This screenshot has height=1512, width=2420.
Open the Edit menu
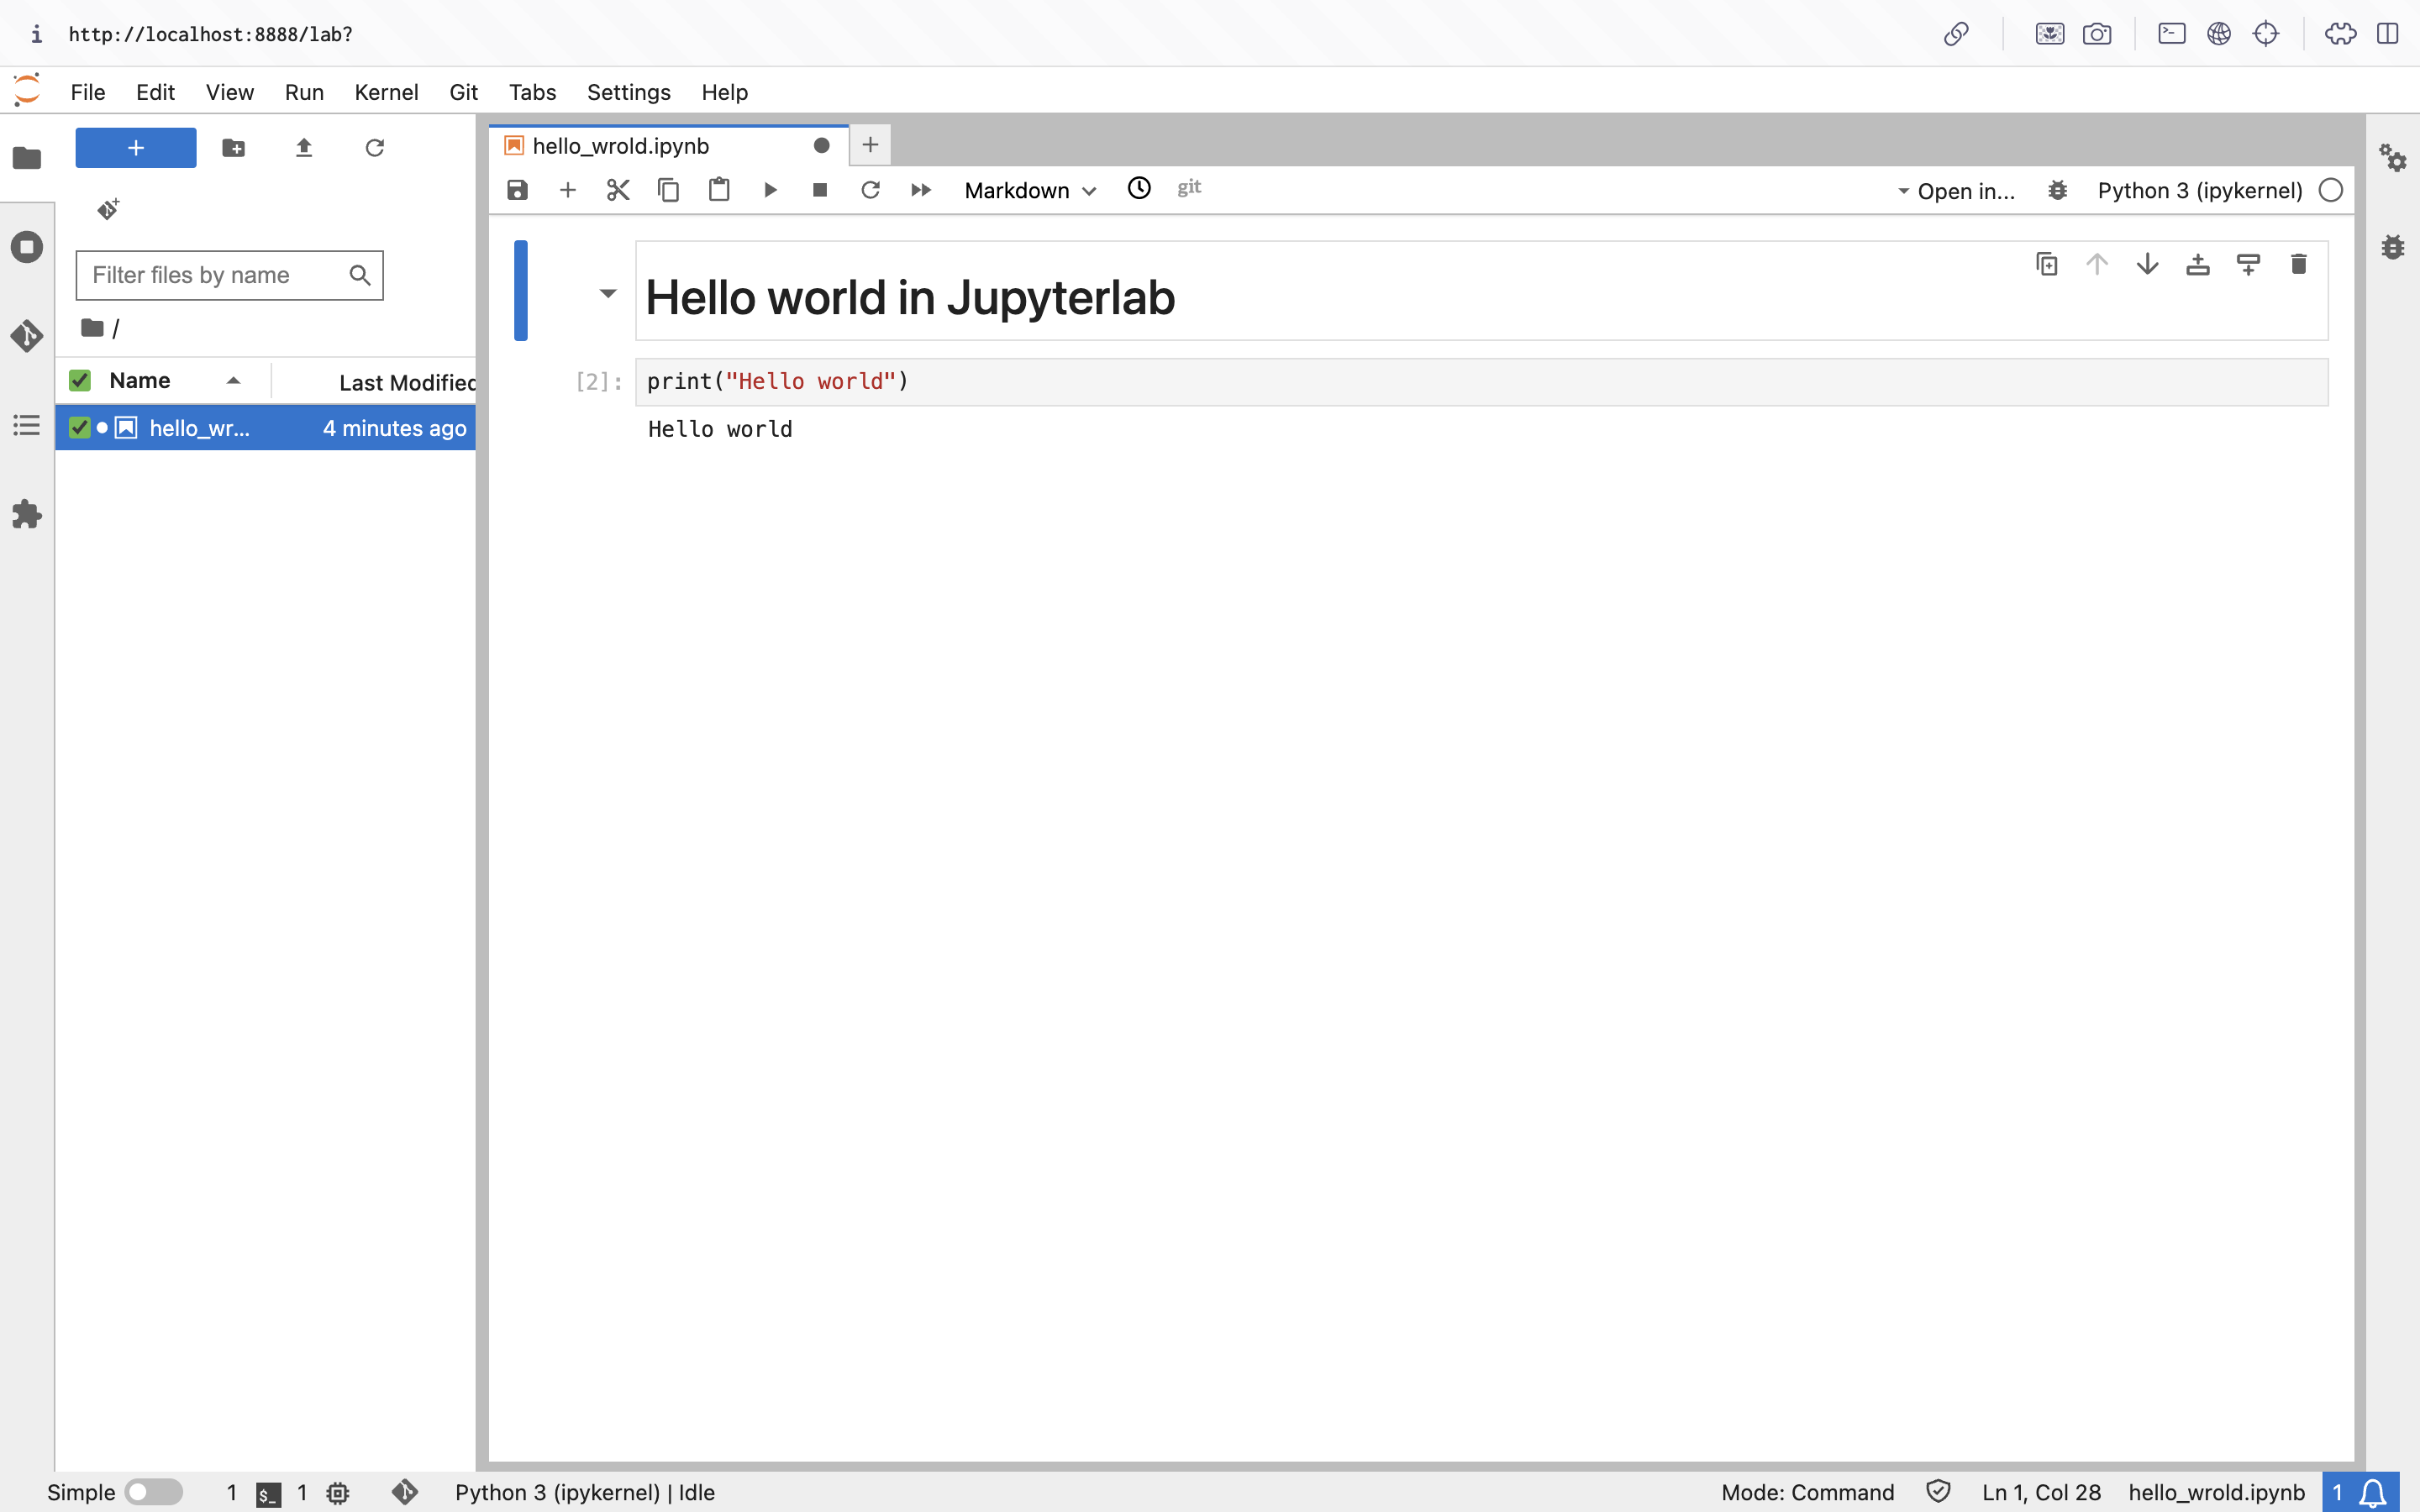pyautogui.click(x=155, y=92)
